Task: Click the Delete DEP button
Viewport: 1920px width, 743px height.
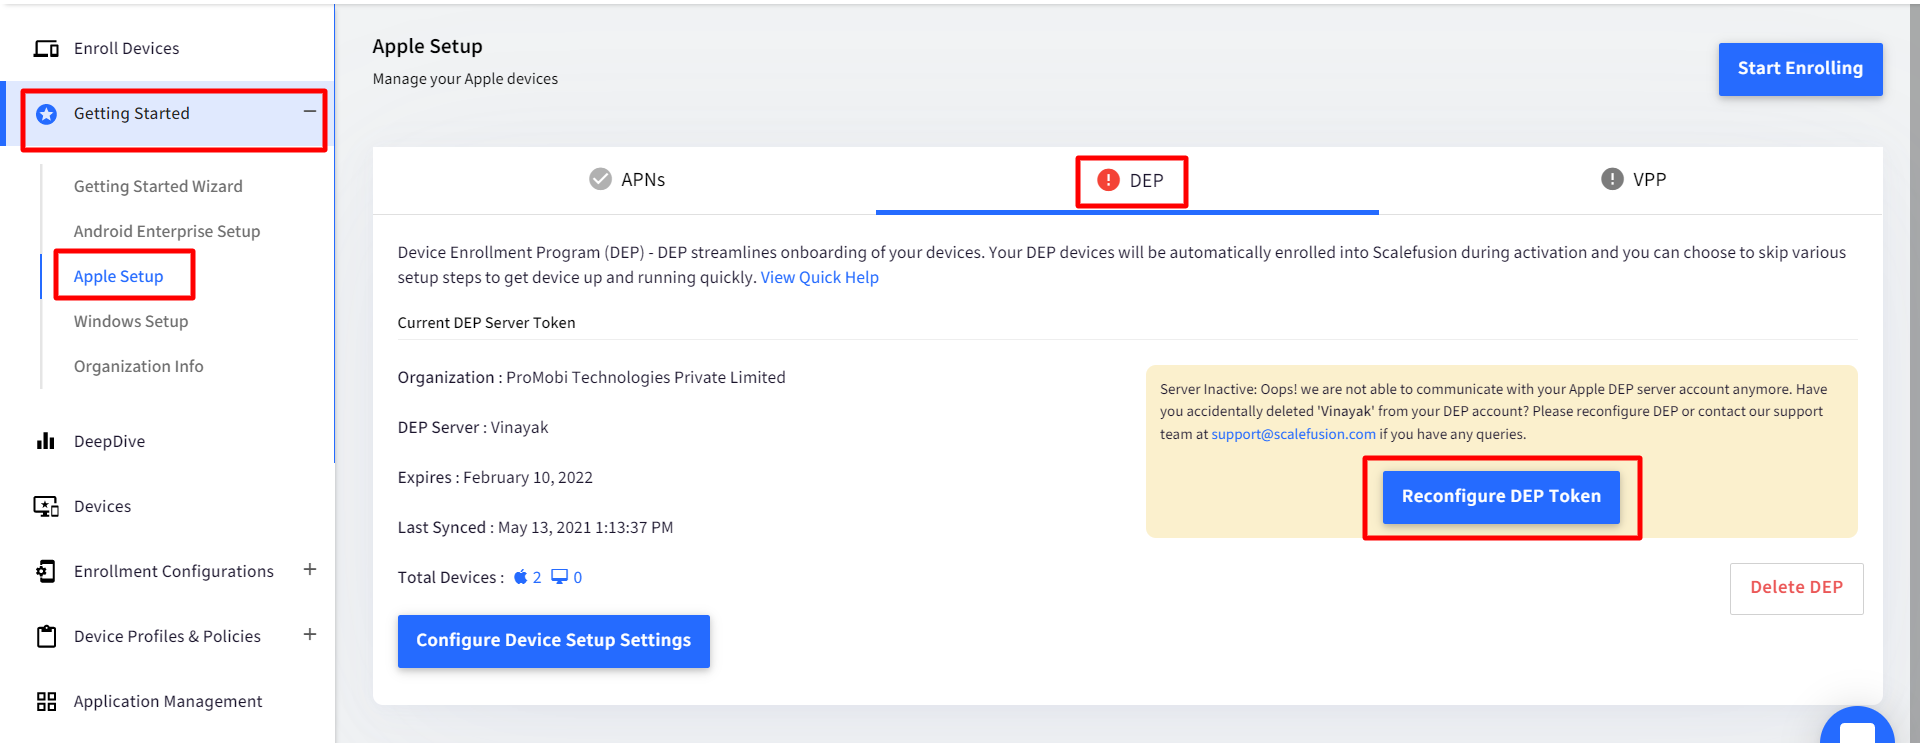Action: click(1796, 588)
